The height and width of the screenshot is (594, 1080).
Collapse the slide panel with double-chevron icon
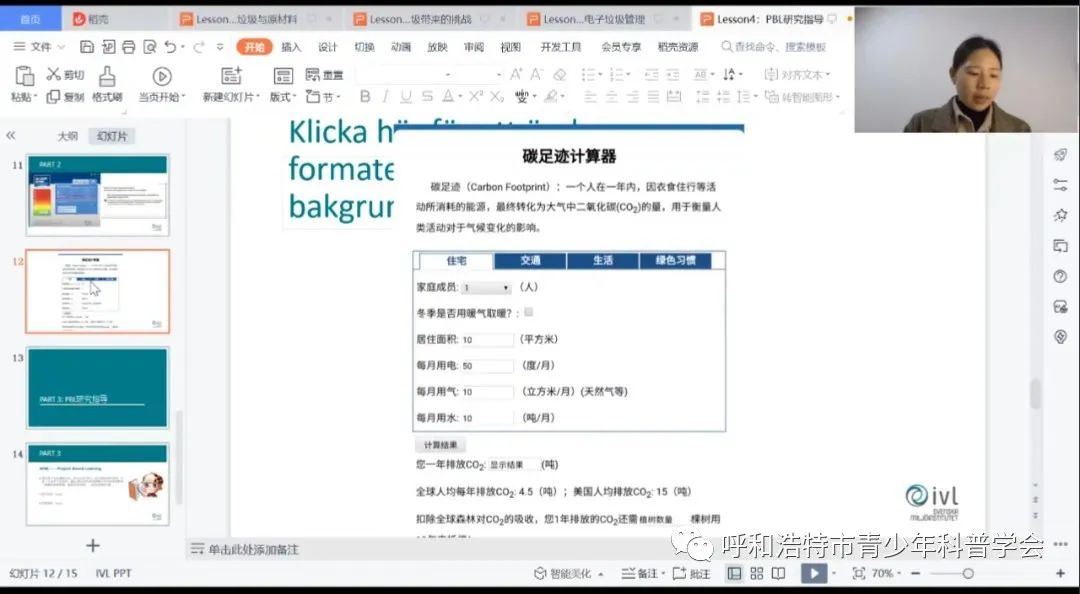pos(11,136)
